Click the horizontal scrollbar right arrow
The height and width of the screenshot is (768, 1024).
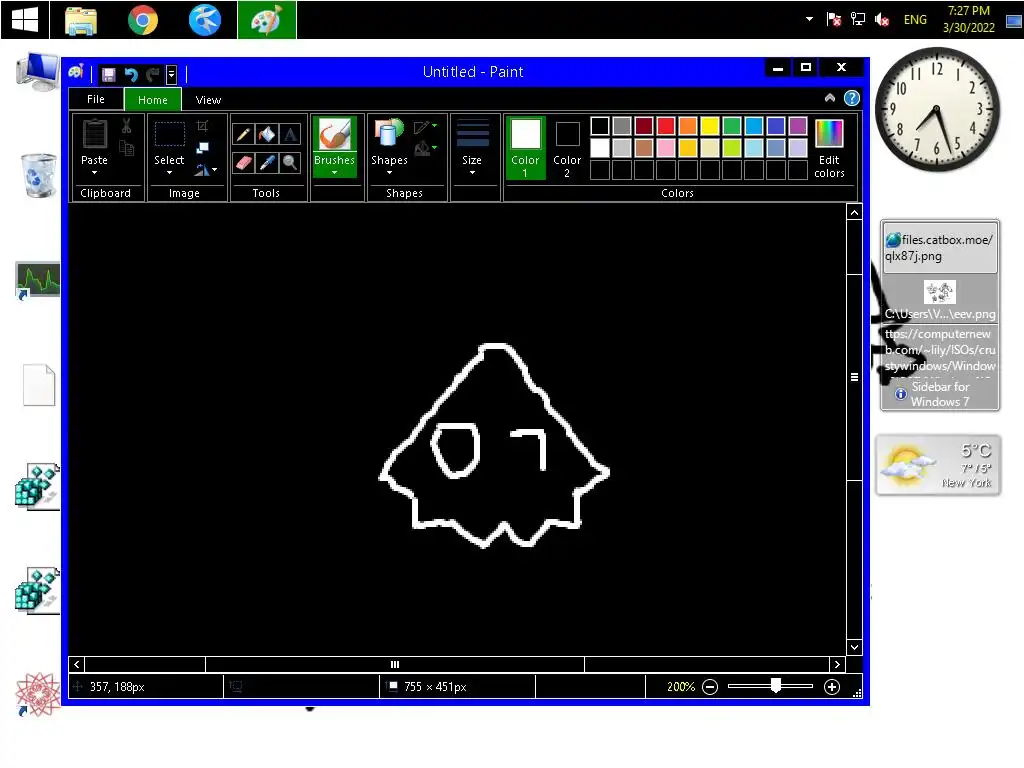click(x=837, y=665)
